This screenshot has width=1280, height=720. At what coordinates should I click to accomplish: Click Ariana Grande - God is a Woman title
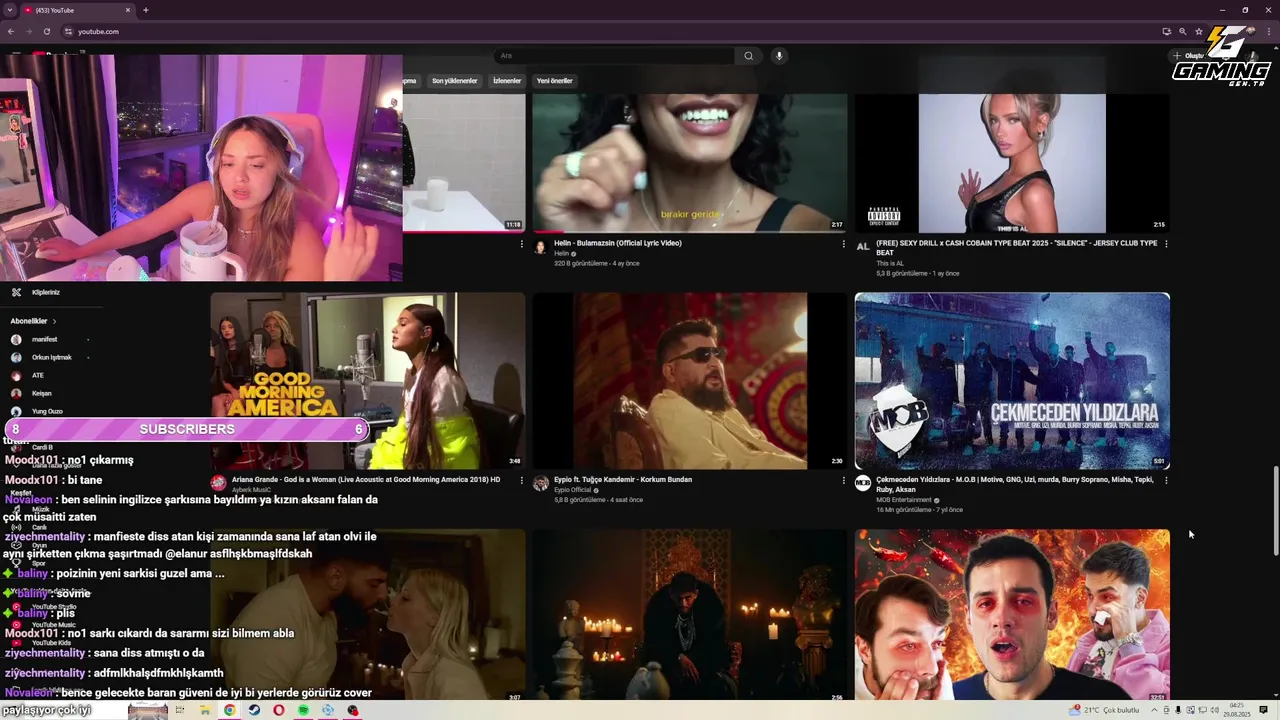coord(366,480)
